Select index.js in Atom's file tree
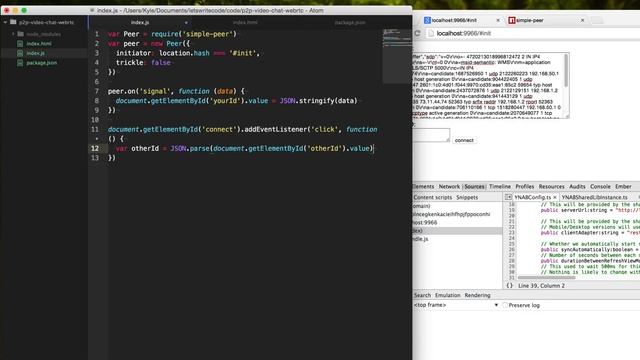This screenshot has height=360, width=640. (x=36, y=53)
